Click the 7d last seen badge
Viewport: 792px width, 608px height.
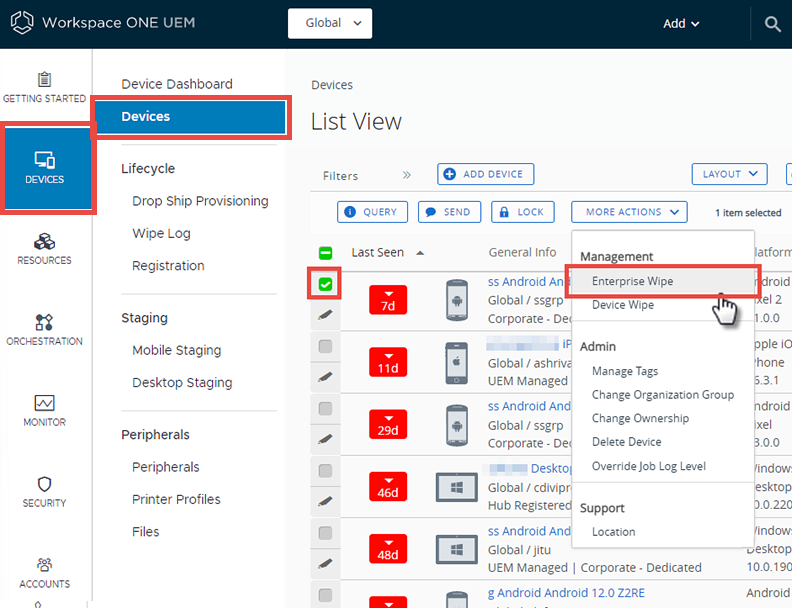(x=388, y=300)
